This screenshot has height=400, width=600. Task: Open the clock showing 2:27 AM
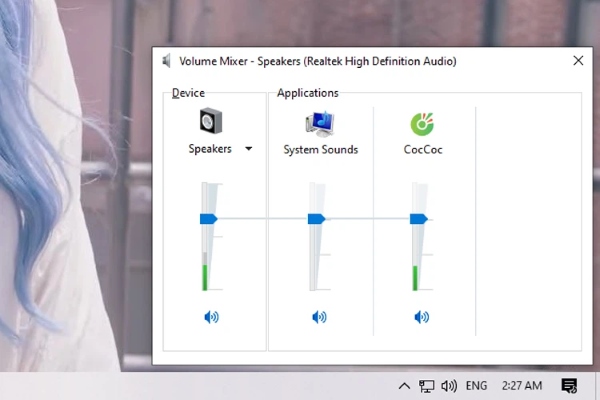click(522, 385)
